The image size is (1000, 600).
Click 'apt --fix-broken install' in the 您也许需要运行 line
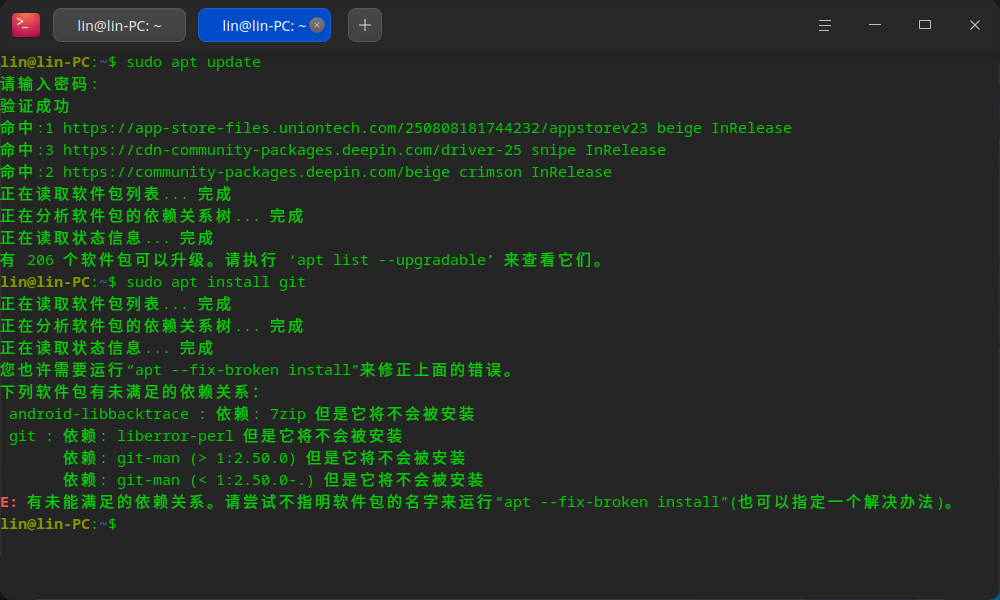(243, 370)
